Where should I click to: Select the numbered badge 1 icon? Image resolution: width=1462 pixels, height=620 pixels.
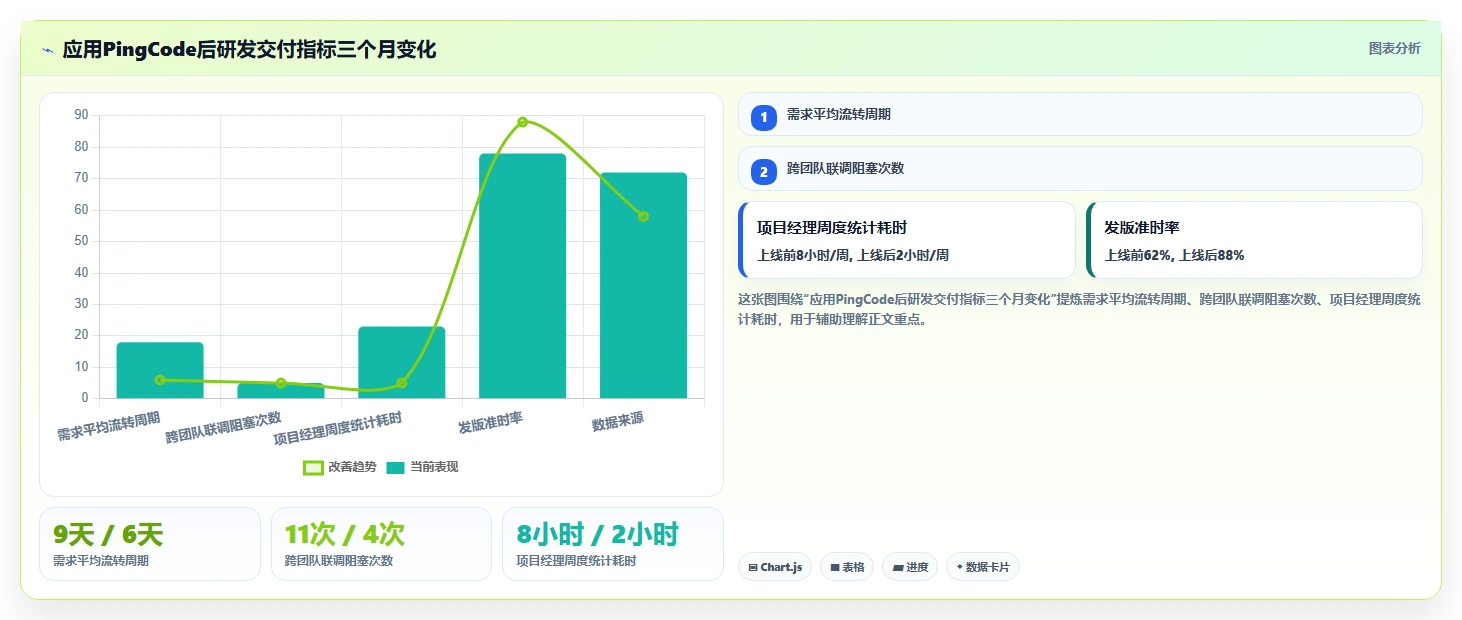coord(764,118)
